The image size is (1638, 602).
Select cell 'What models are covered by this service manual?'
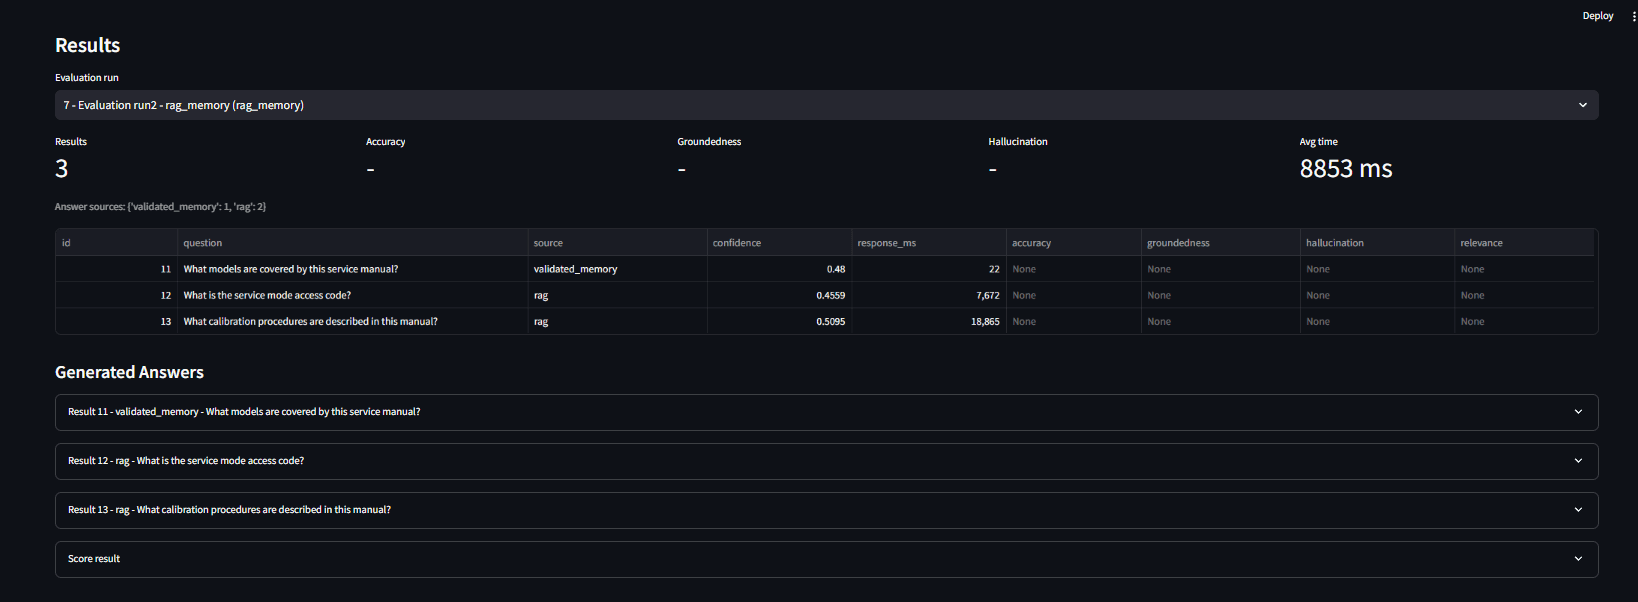352,269
